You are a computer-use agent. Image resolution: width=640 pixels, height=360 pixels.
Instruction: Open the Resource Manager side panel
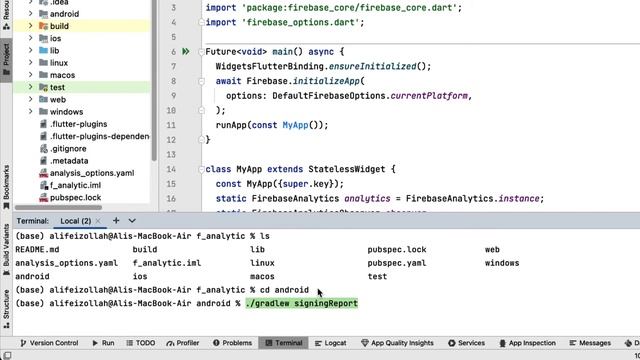pos(6,15)
